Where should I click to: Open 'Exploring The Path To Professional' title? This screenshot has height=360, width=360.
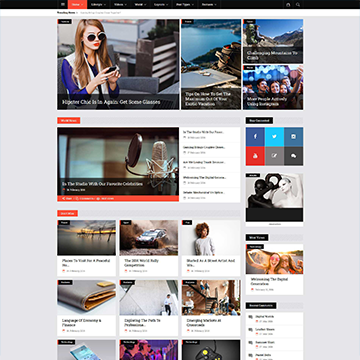click(142, 322)
